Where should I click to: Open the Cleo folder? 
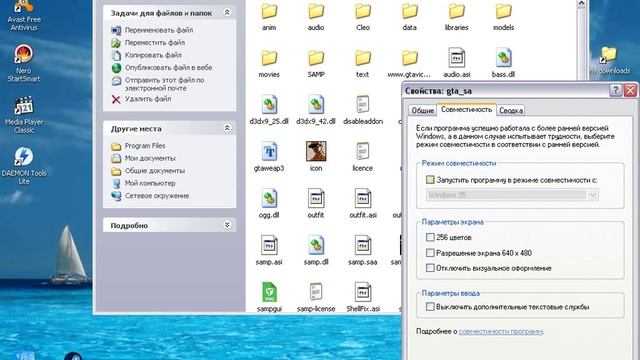click(x=363, y=17)
